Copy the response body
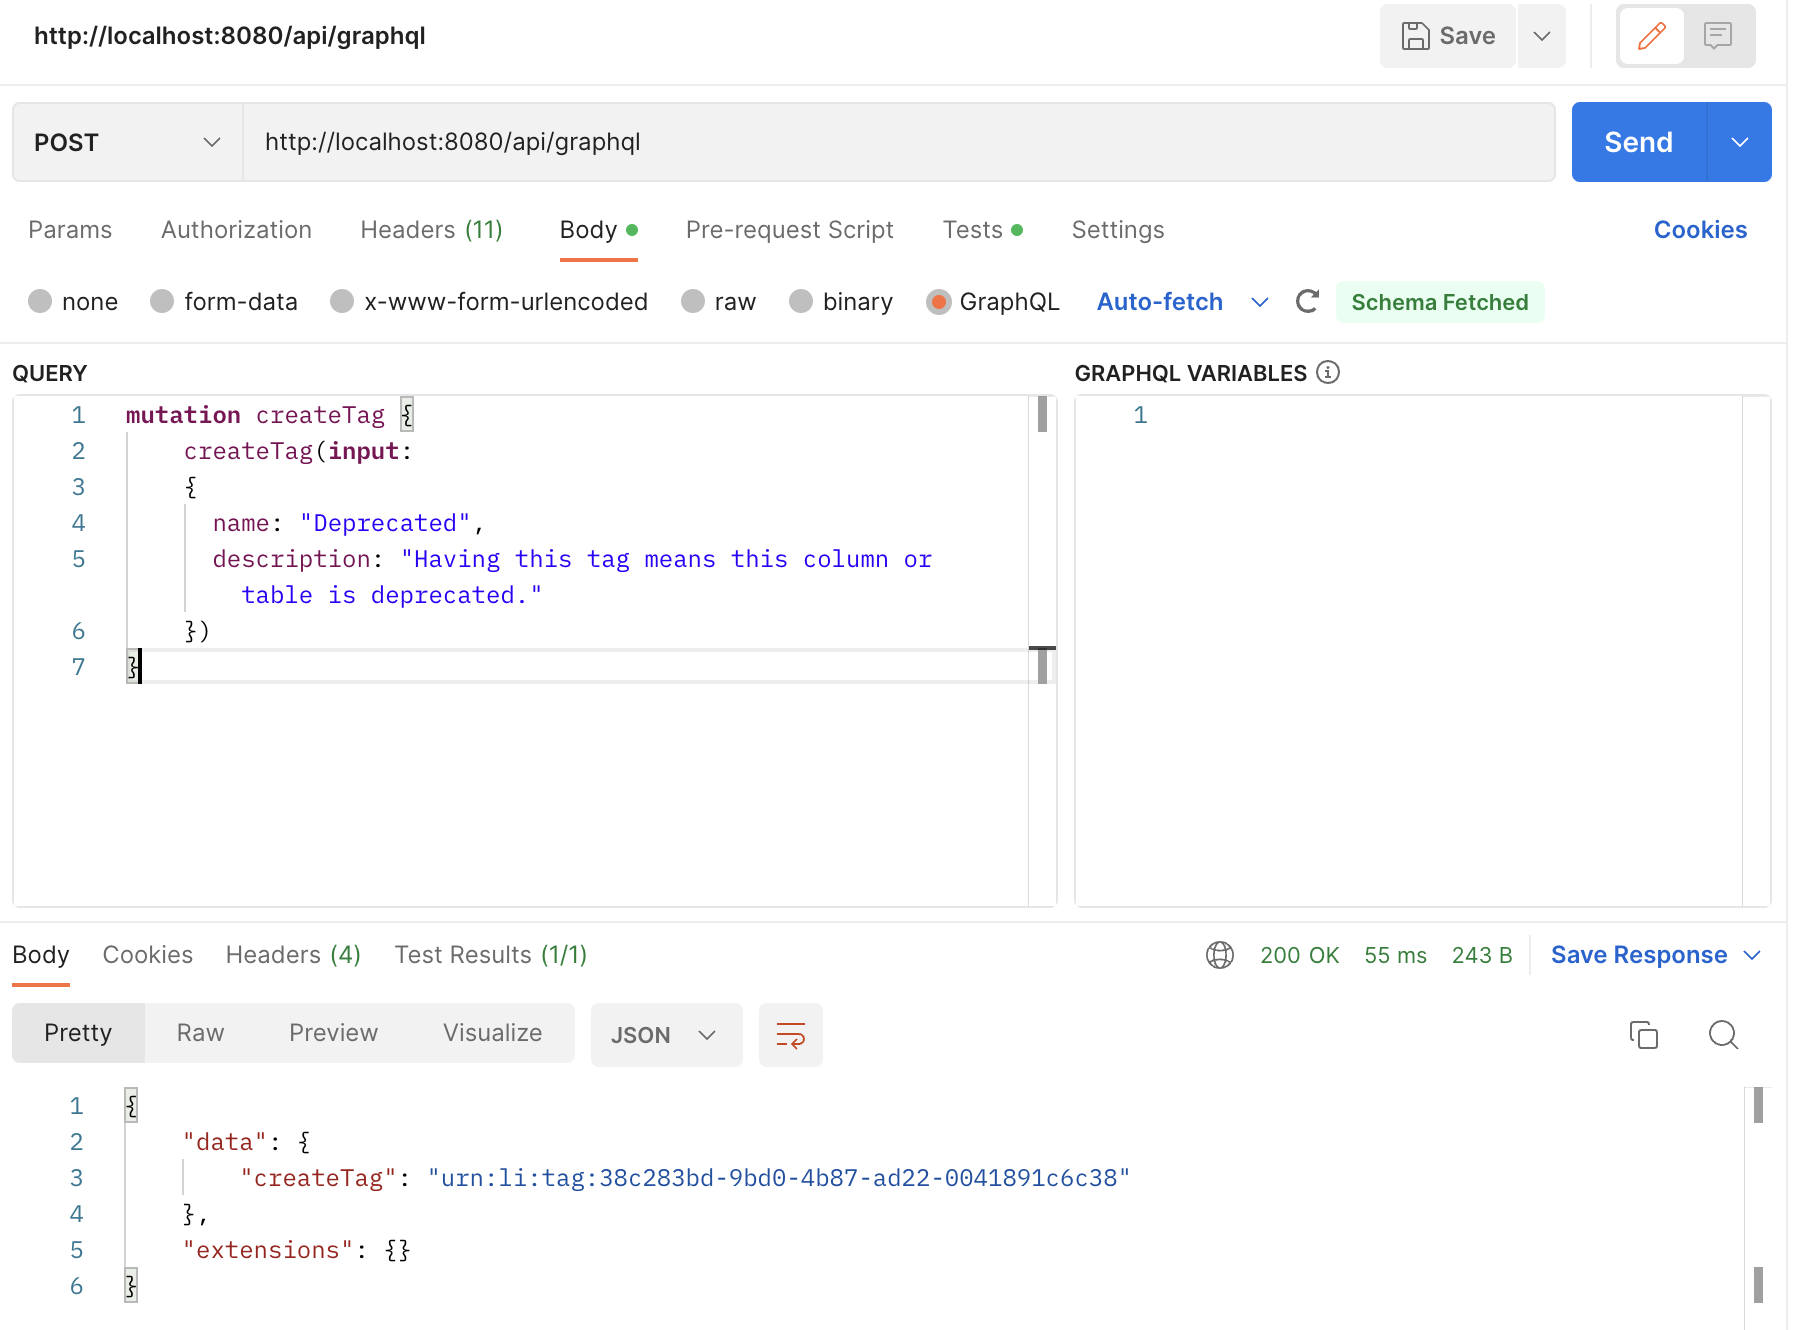This screenshot has height=1330, width=1816. pos(1643,1035)
